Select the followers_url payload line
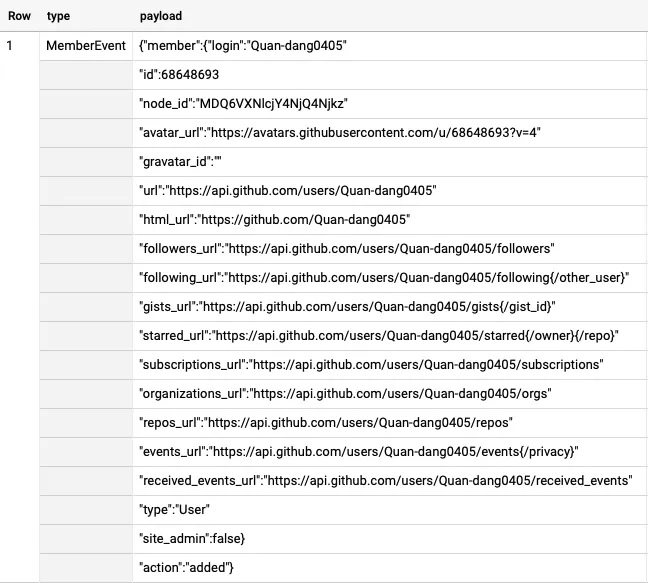Viewport: 648px width, 583px height. coord(347,249)
